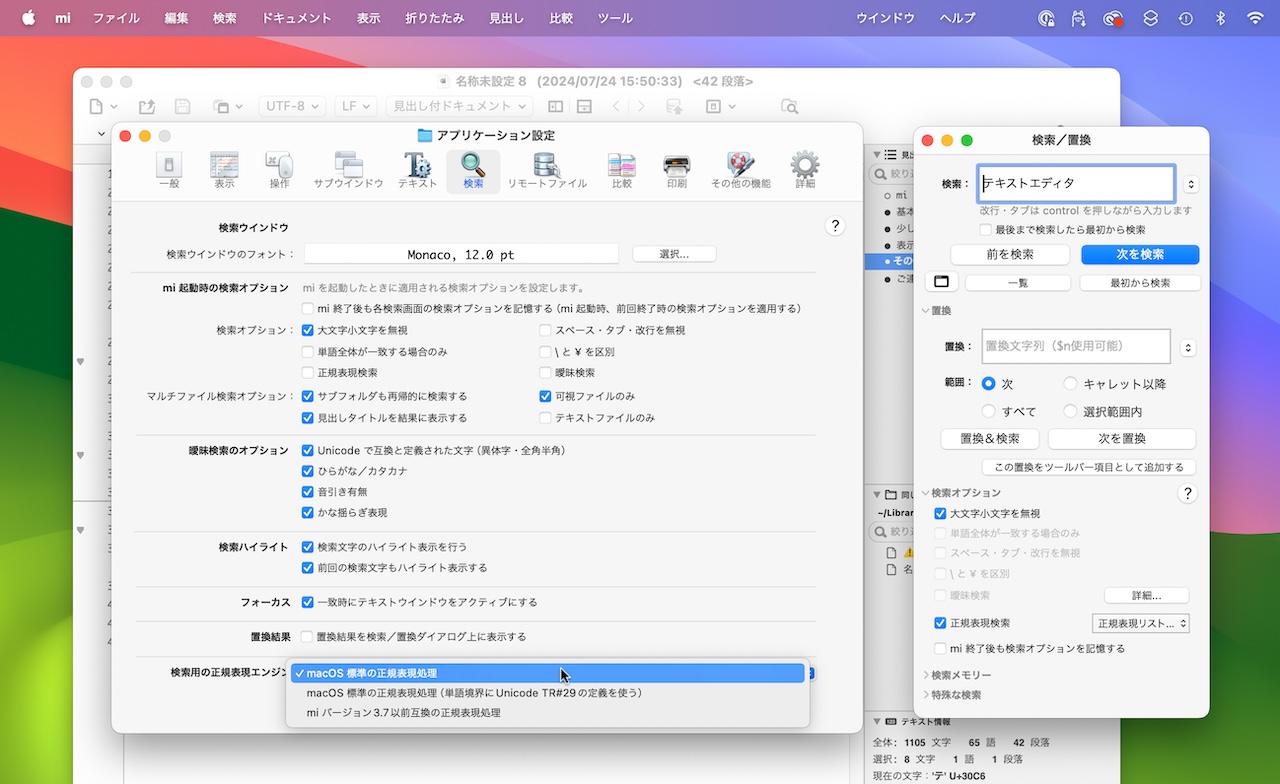1280x784 pixels.
Task: Select the 検索 preferences pane icon
Action: coord(473,170)
